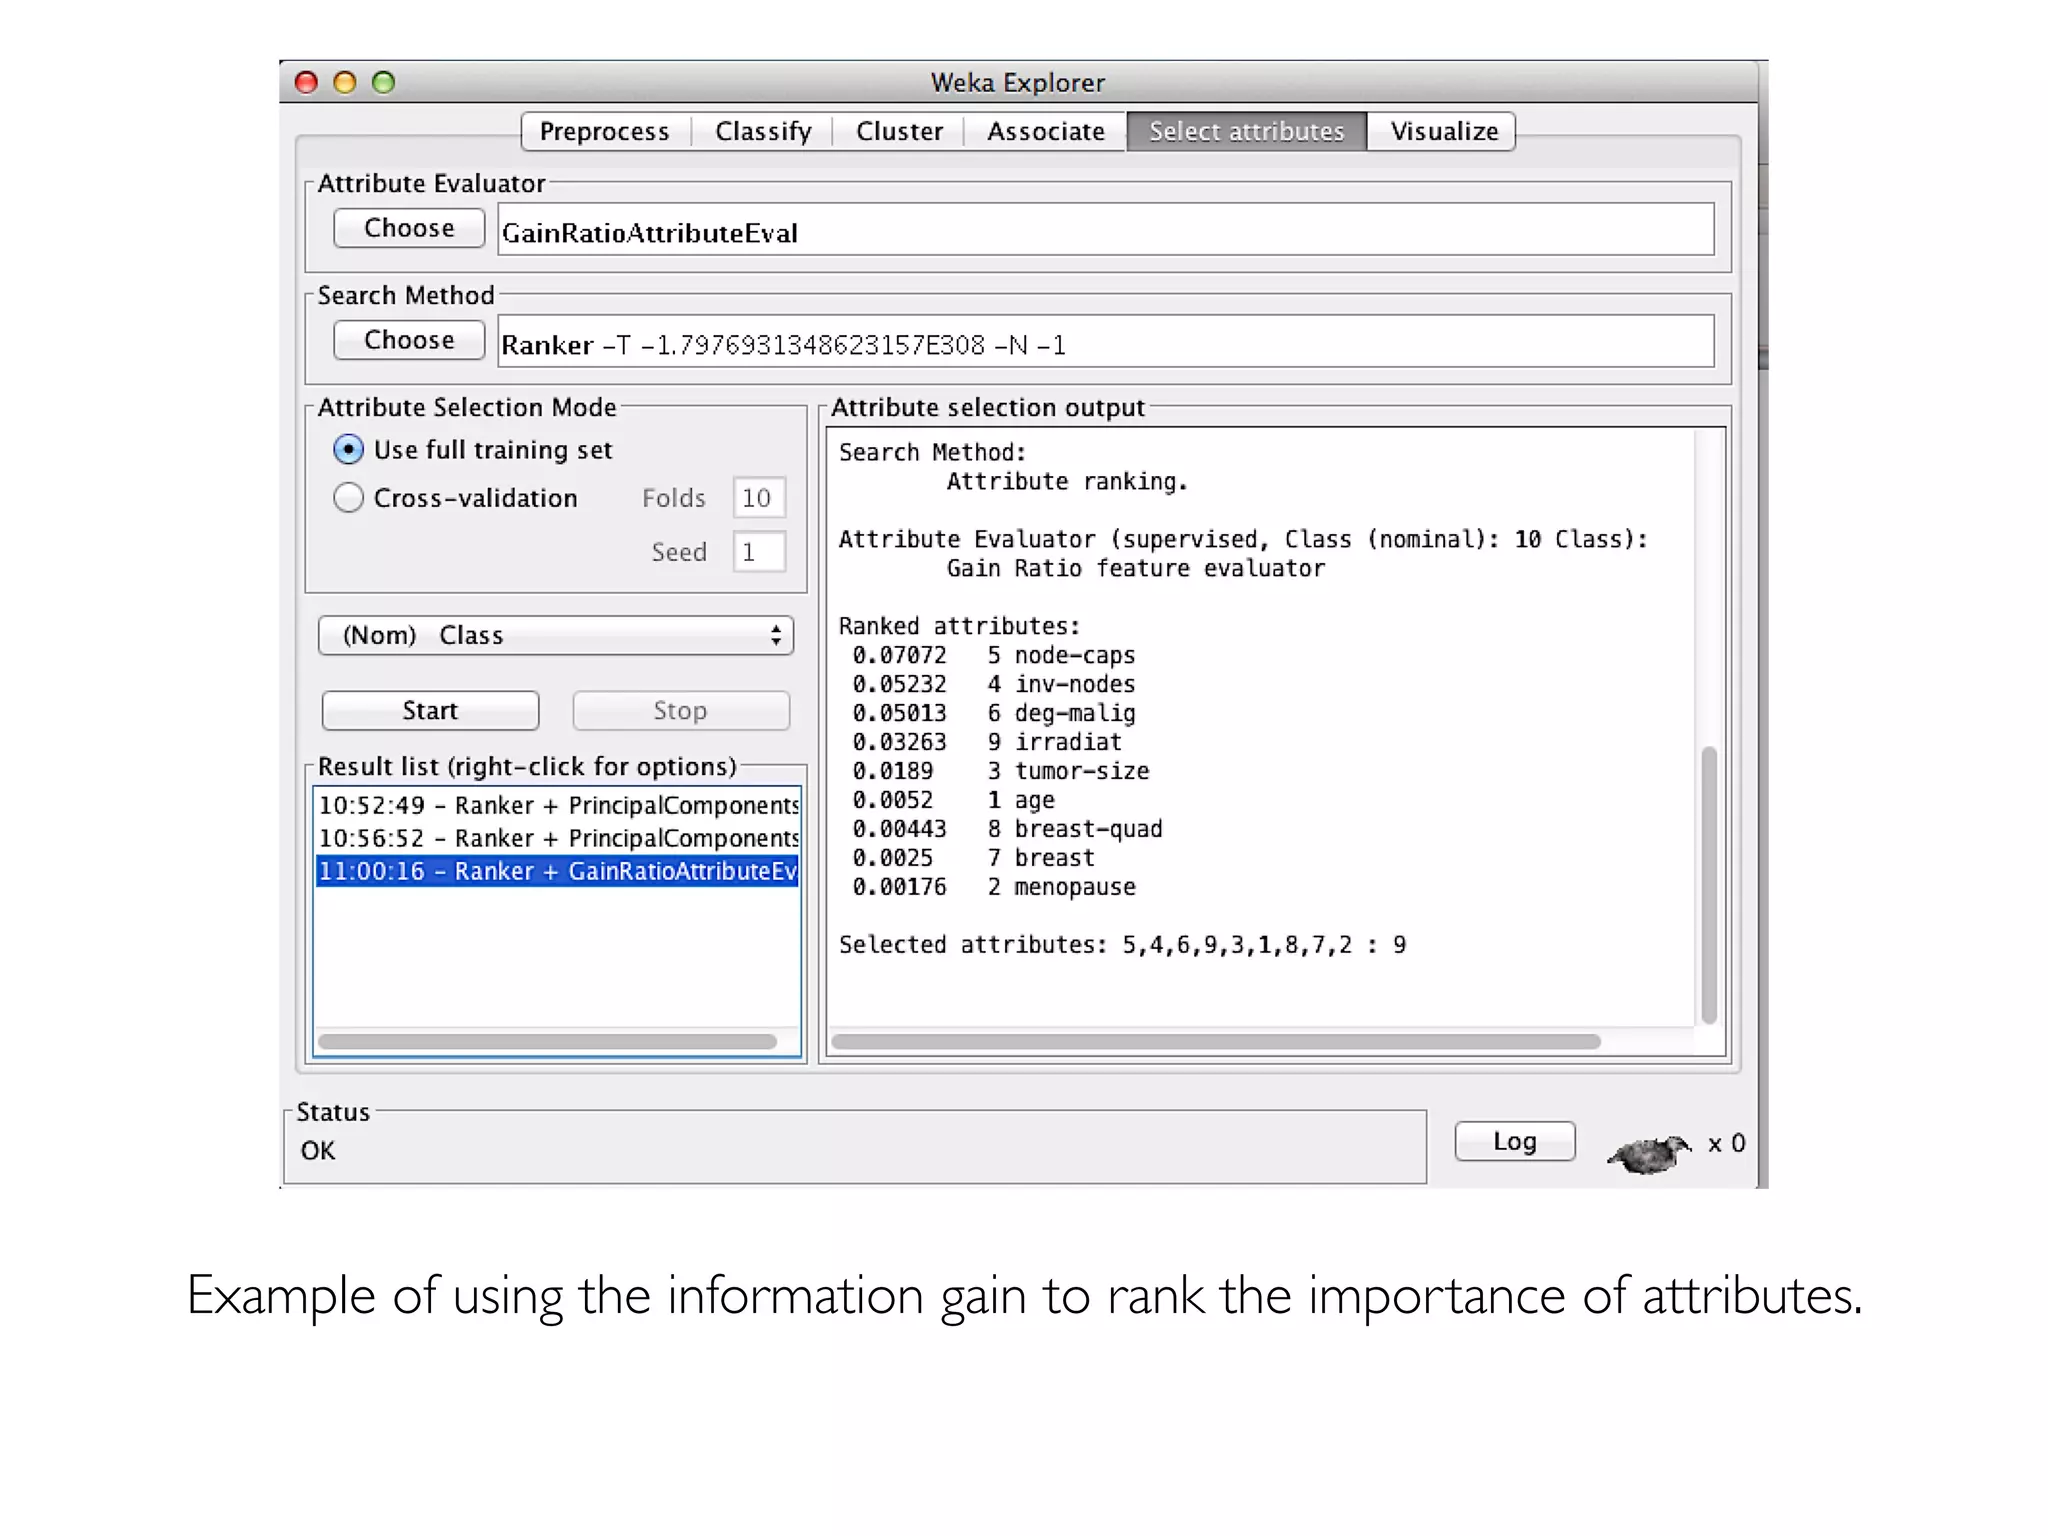
Task: Click the Weka bird icon in status area
Action: (1648, 1153)
